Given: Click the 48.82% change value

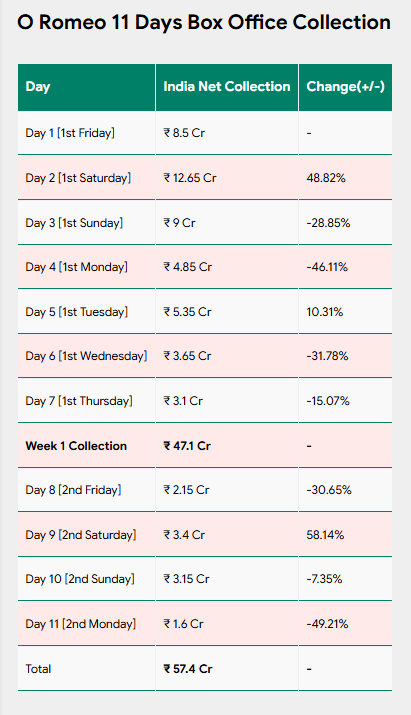Looking at the screenshot, I should (326, 178).
